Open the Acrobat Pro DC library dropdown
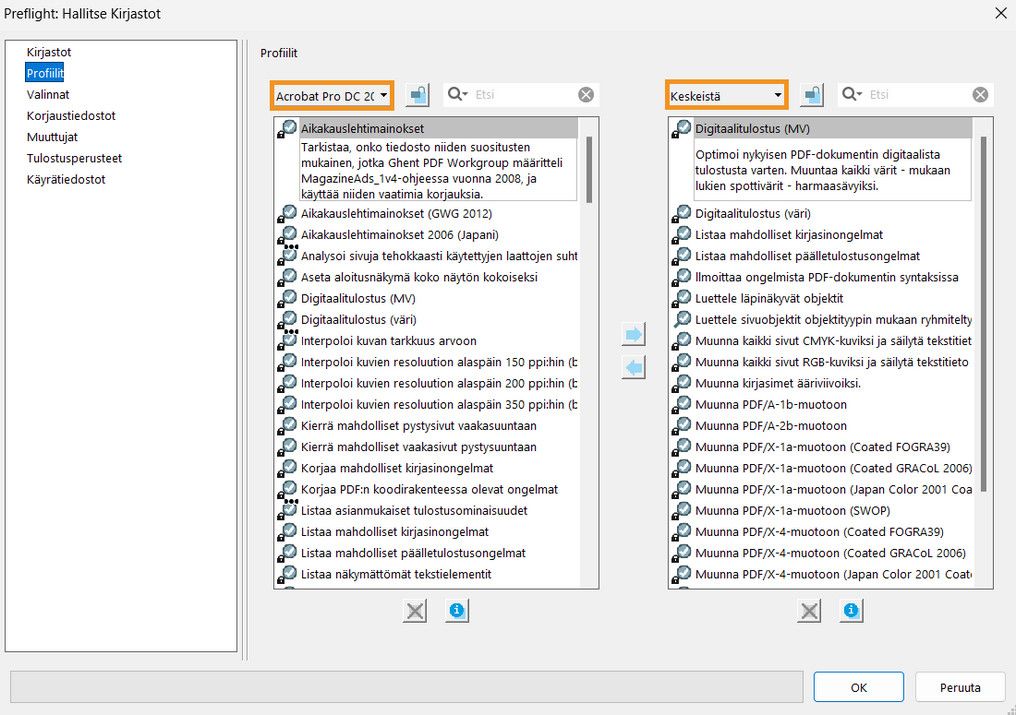Screen dimensions: 1016x715 pos(332,96)
